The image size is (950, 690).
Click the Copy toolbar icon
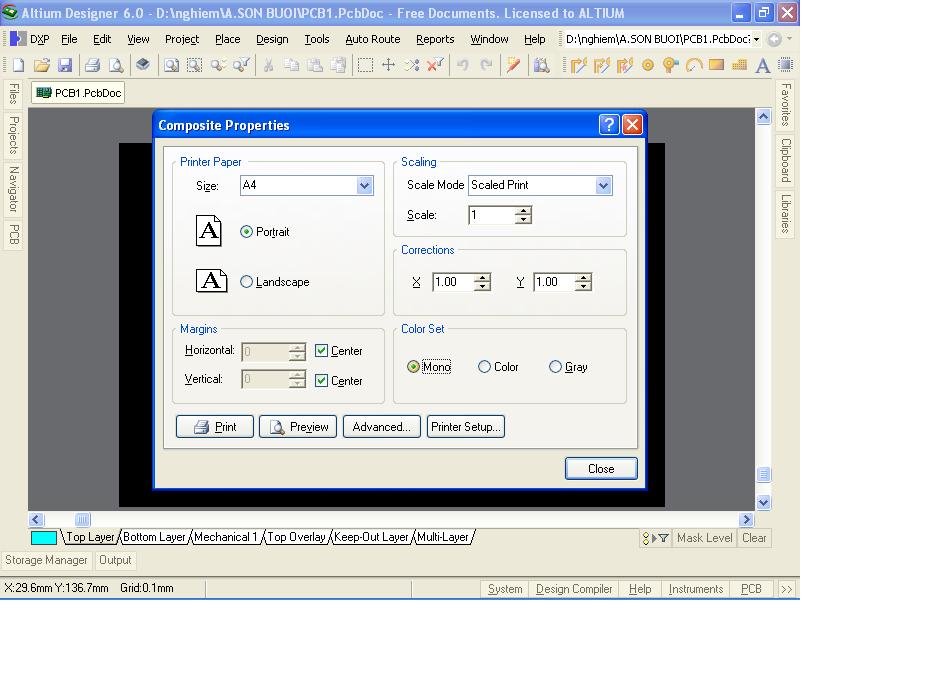pyautogui.click(x=291, y=65)
